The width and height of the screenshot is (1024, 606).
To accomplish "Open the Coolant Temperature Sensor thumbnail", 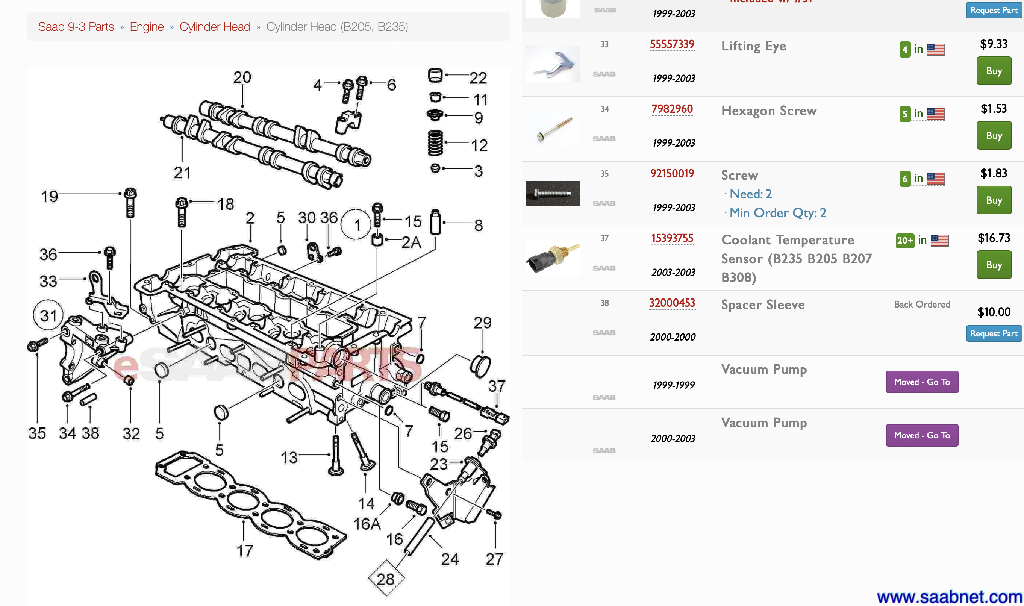I will (x=552, y=259).
